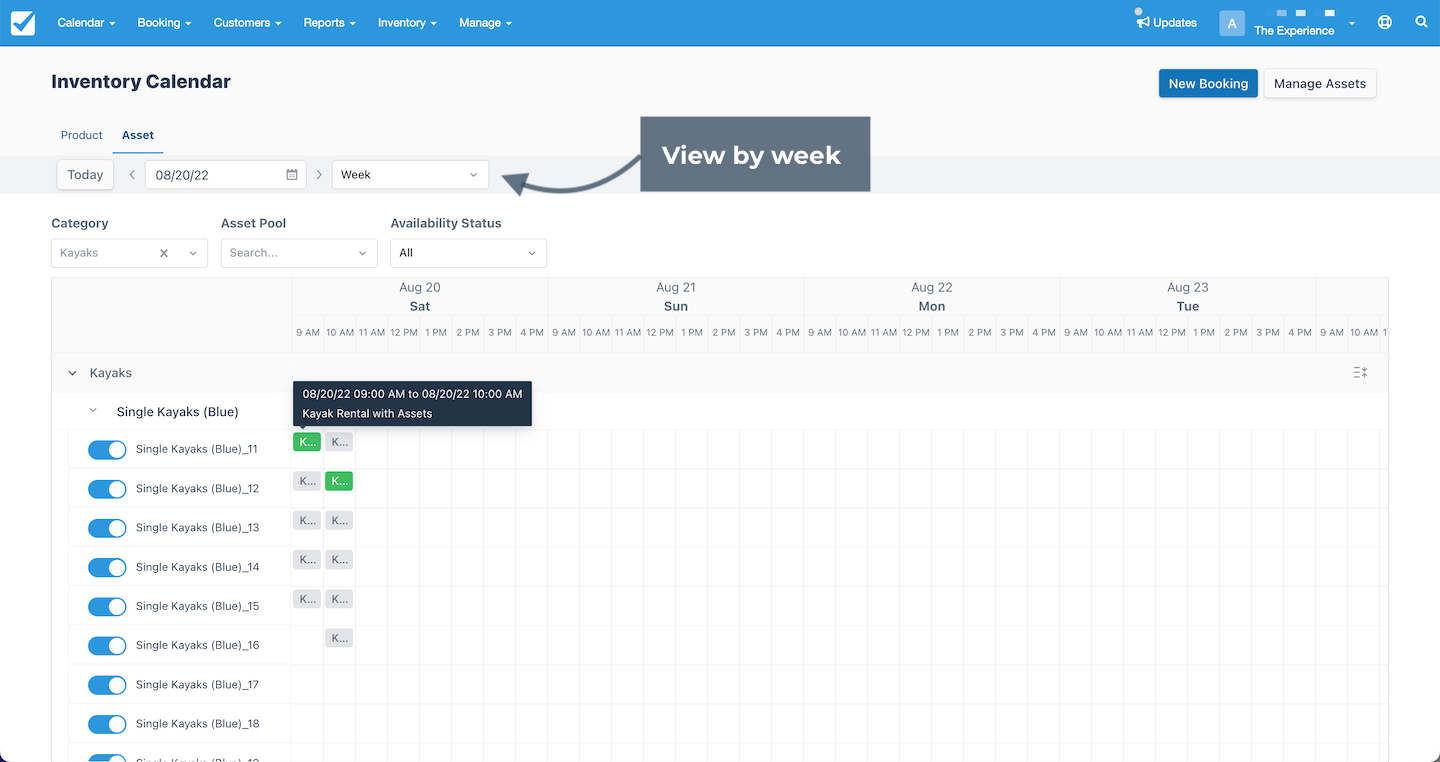Click the collapse-all rows icon in Kayaks row
Screen dimensions: 1440x762
(1360, 372)
